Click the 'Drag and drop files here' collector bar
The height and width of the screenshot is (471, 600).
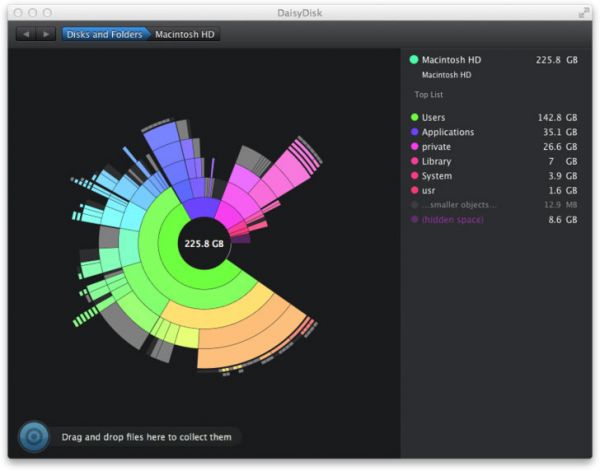click(x=146, y=437)
